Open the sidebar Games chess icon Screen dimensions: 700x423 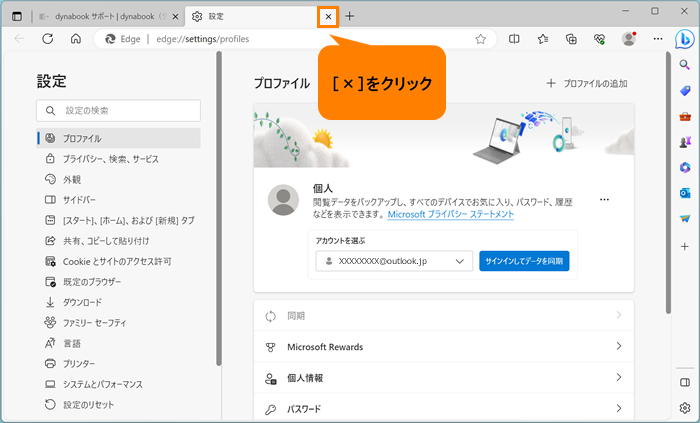point(685,142)
